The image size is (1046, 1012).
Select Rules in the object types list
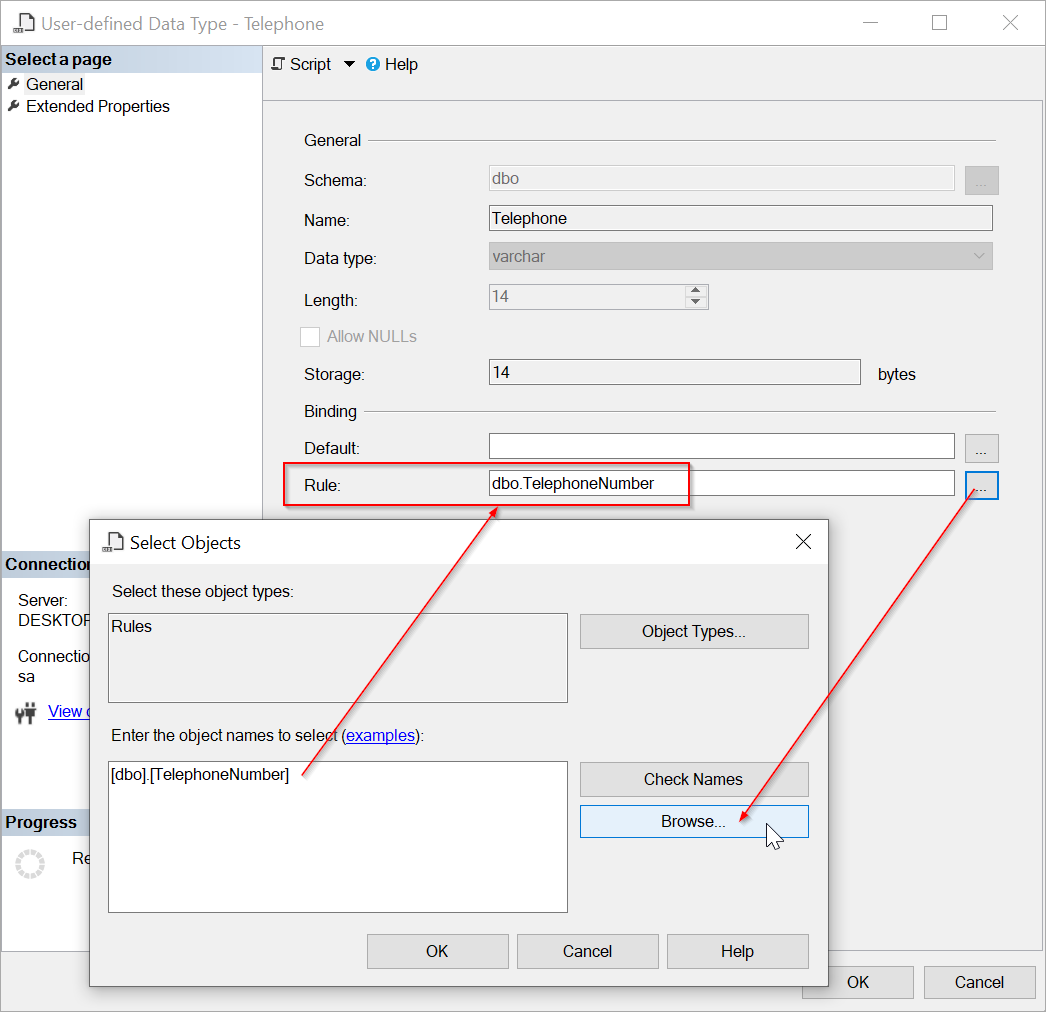131,626
